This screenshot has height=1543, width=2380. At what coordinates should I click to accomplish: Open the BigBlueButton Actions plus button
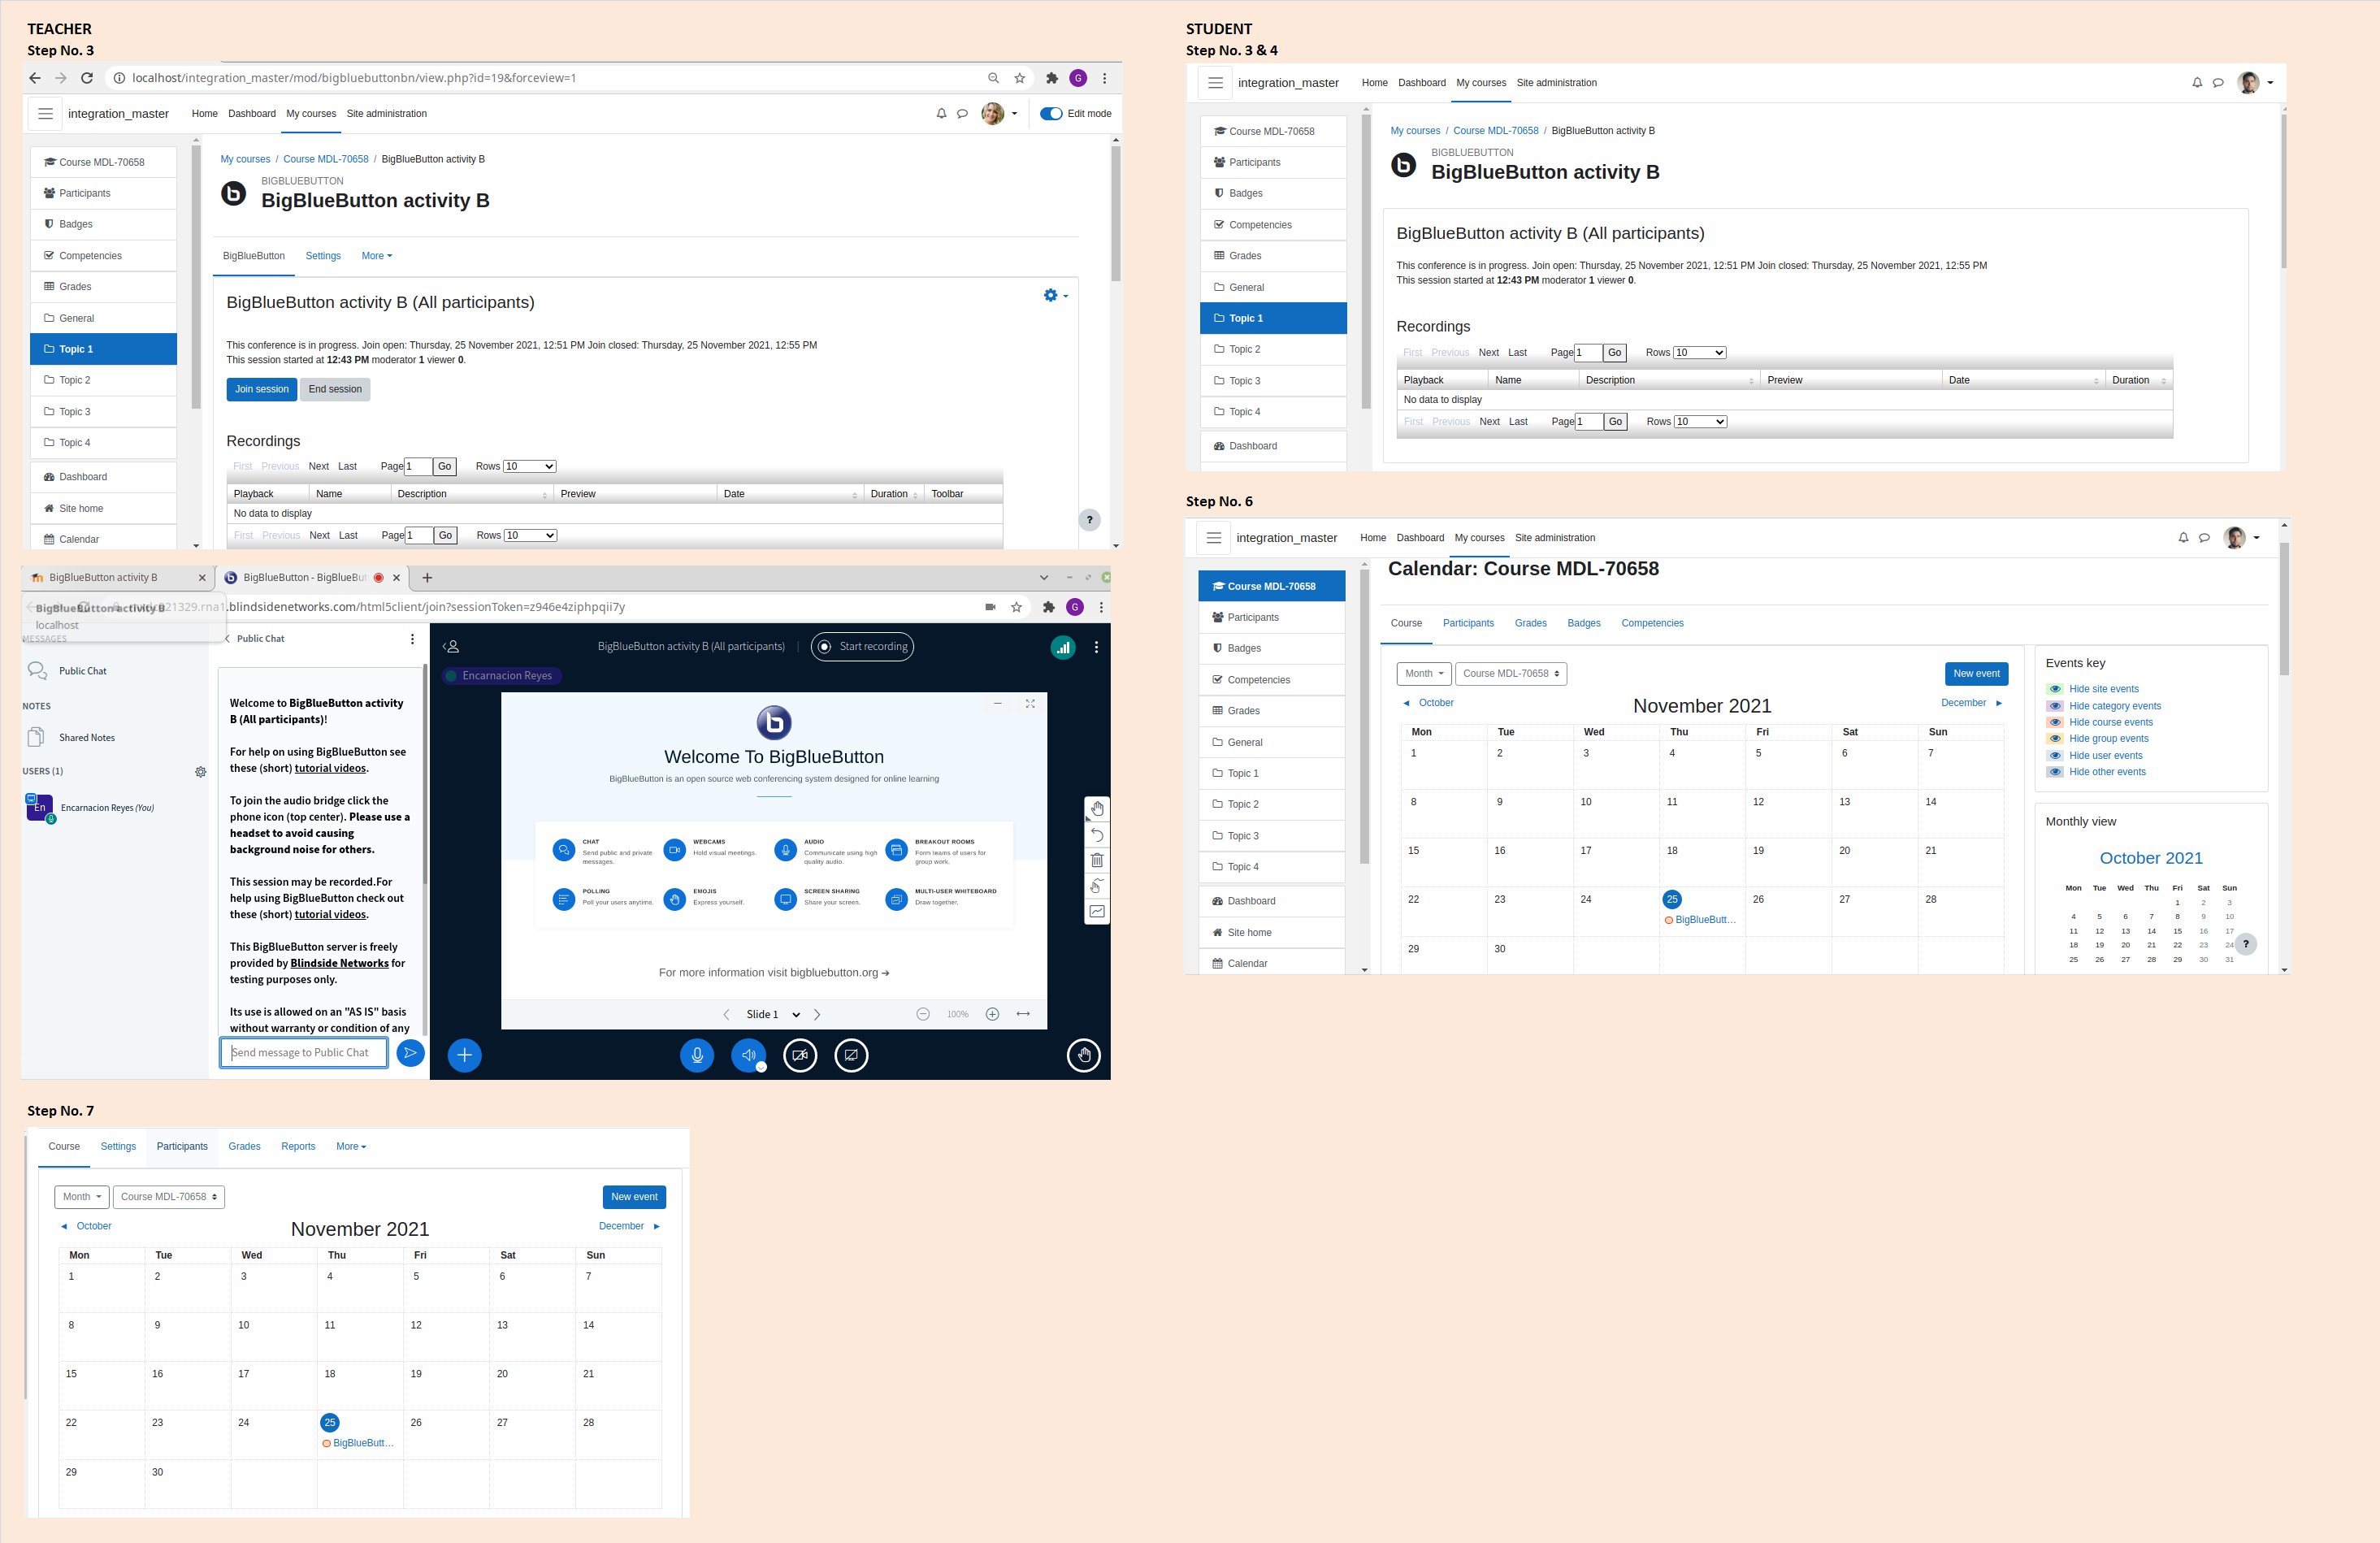pyautogui.click(x=464, y=1055)
